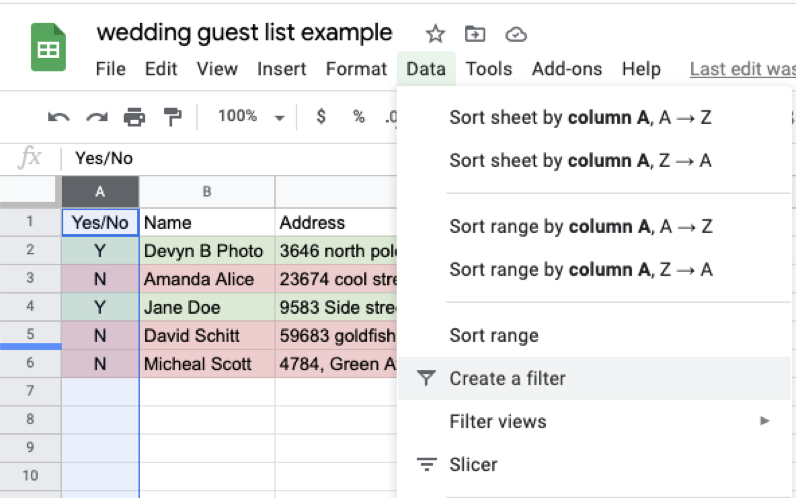Click the print icon
The width and height of the screenshot is (796, 498).
134,117
